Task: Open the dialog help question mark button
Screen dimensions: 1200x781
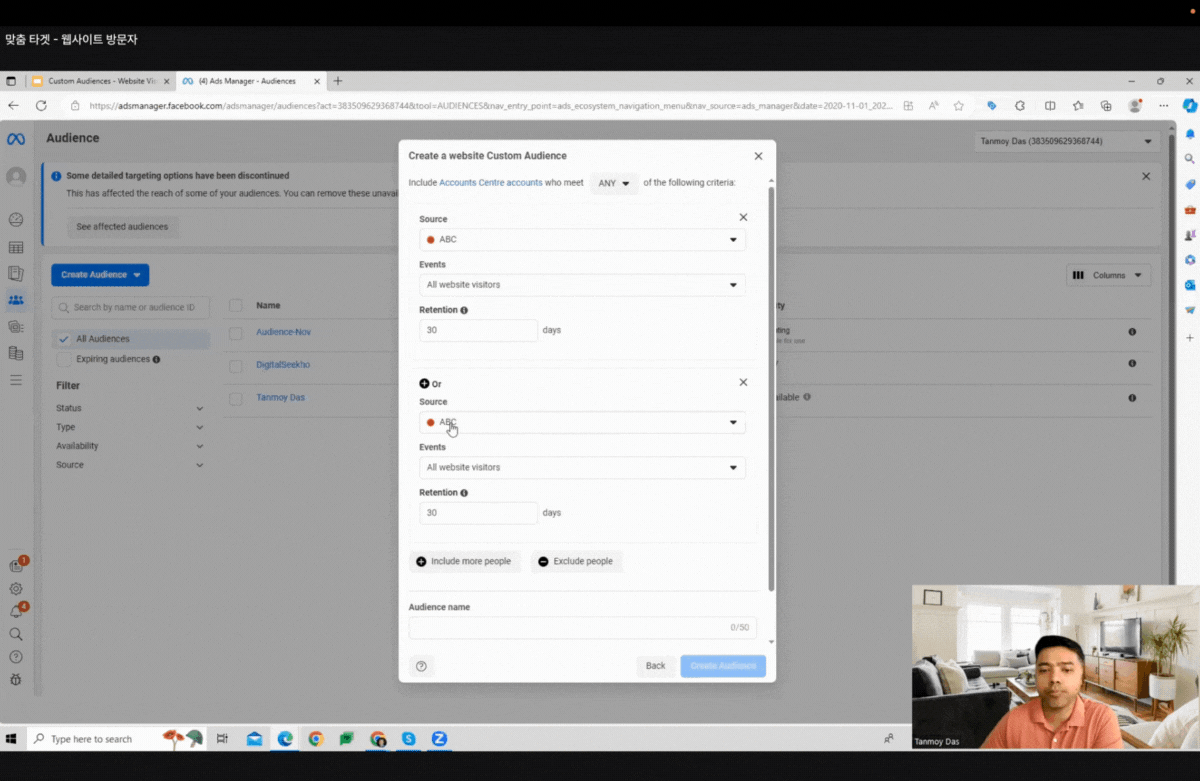Action: tap(421, 666)
